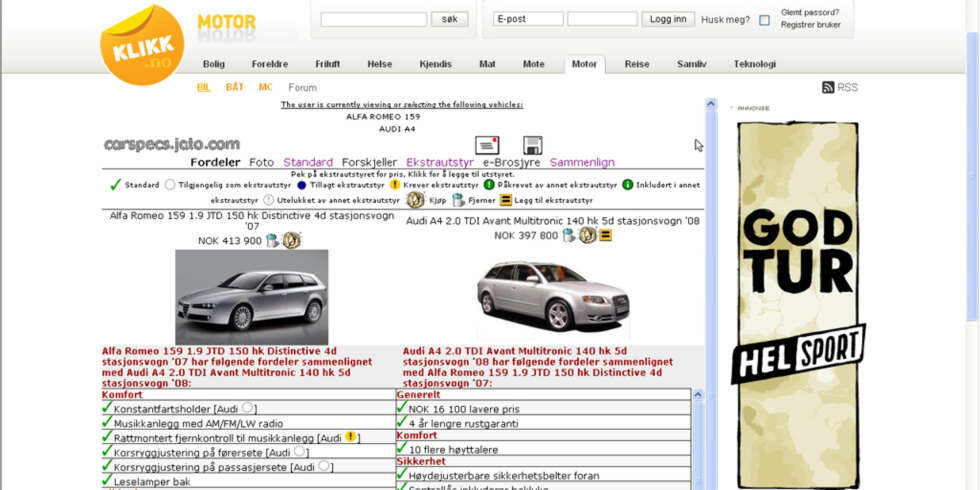This screenshot has width=980, height=490.
Task: Click up arrow of Audi advantages list scrollbar
Action: click(698, 395)
